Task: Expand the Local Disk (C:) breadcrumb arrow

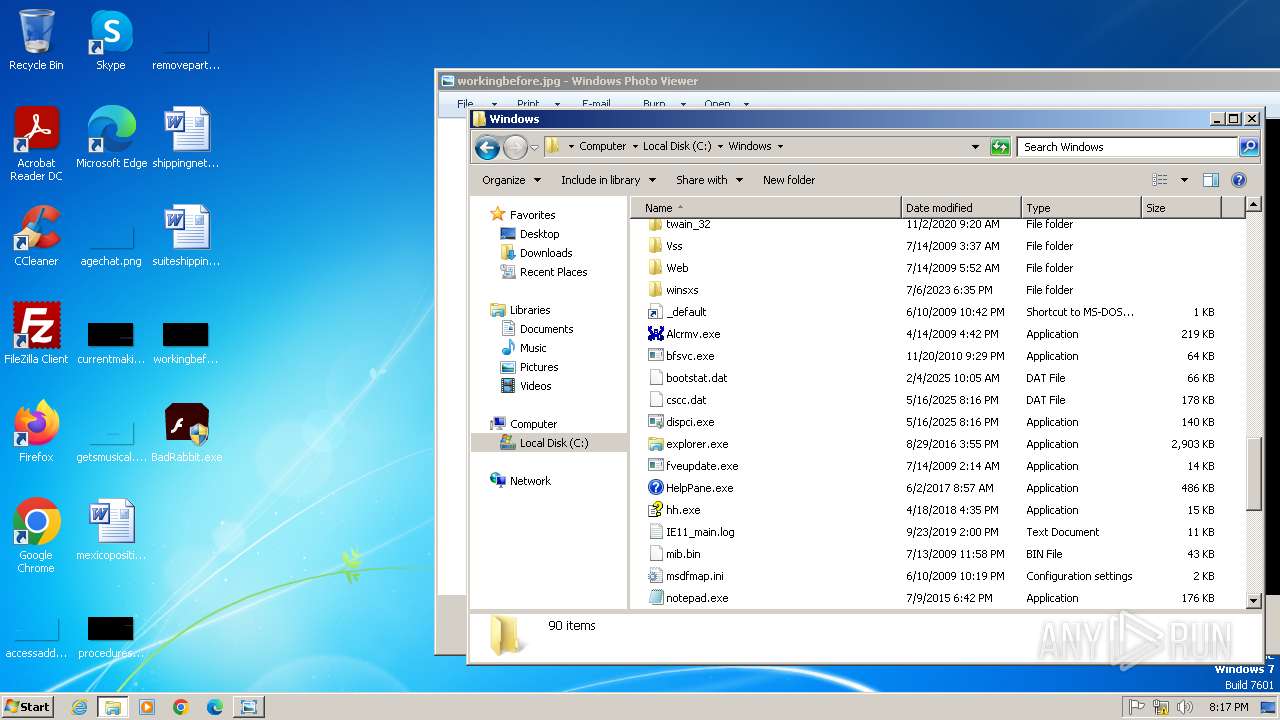Action: 719,146
